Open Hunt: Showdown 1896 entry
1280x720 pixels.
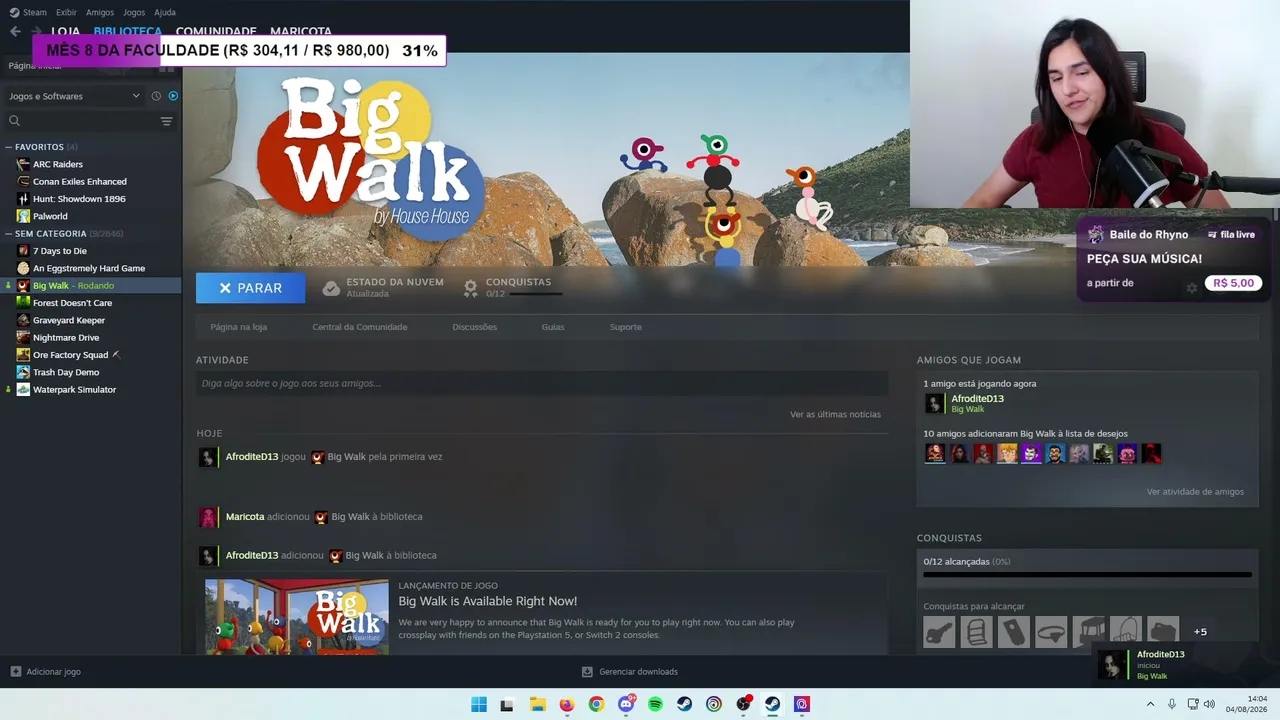point(79,199)
